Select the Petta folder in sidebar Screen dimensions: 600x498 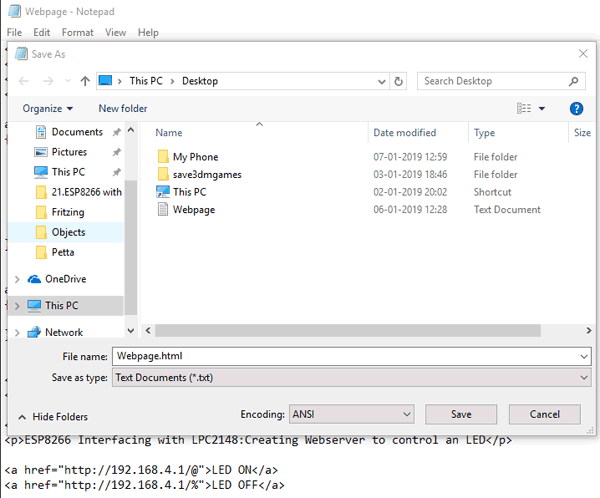click(x=63, y=252)
